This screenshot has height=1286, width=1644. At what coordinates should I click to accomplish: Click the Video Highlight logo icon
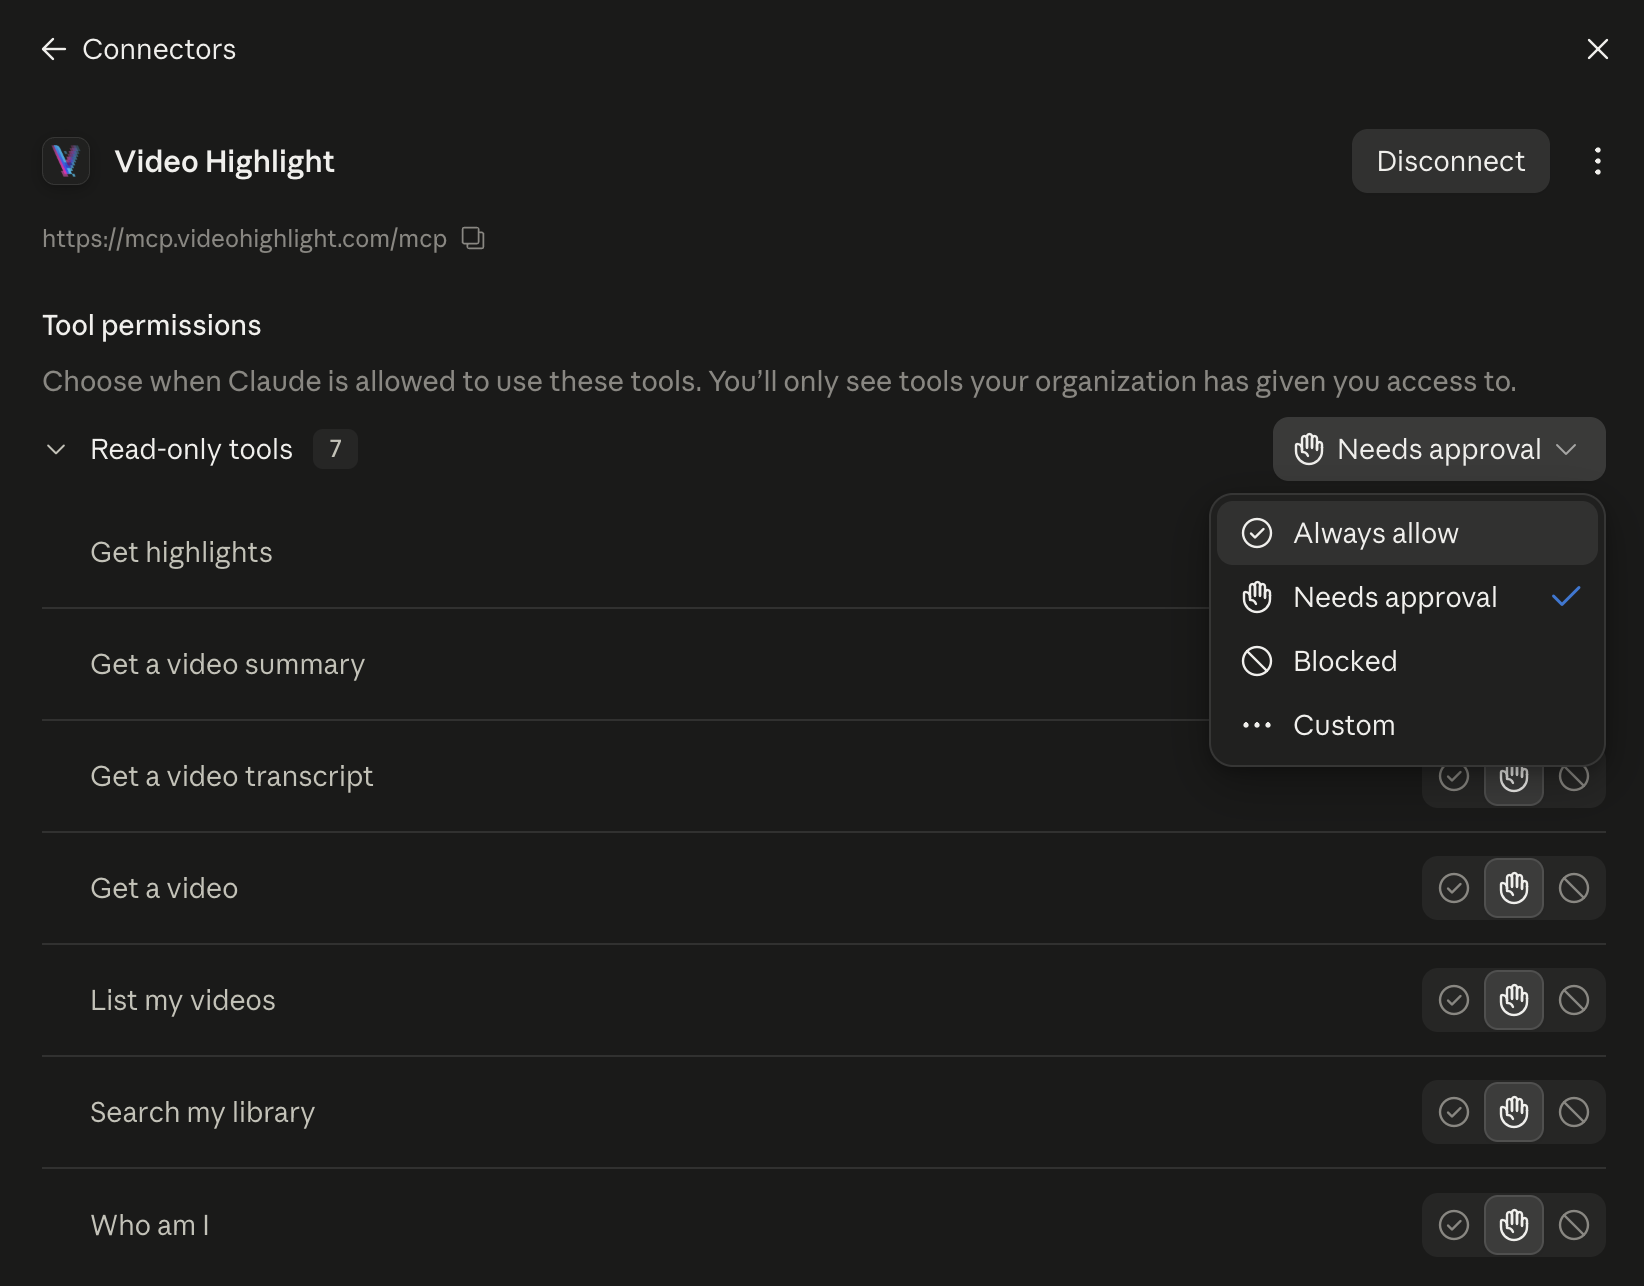66,161
